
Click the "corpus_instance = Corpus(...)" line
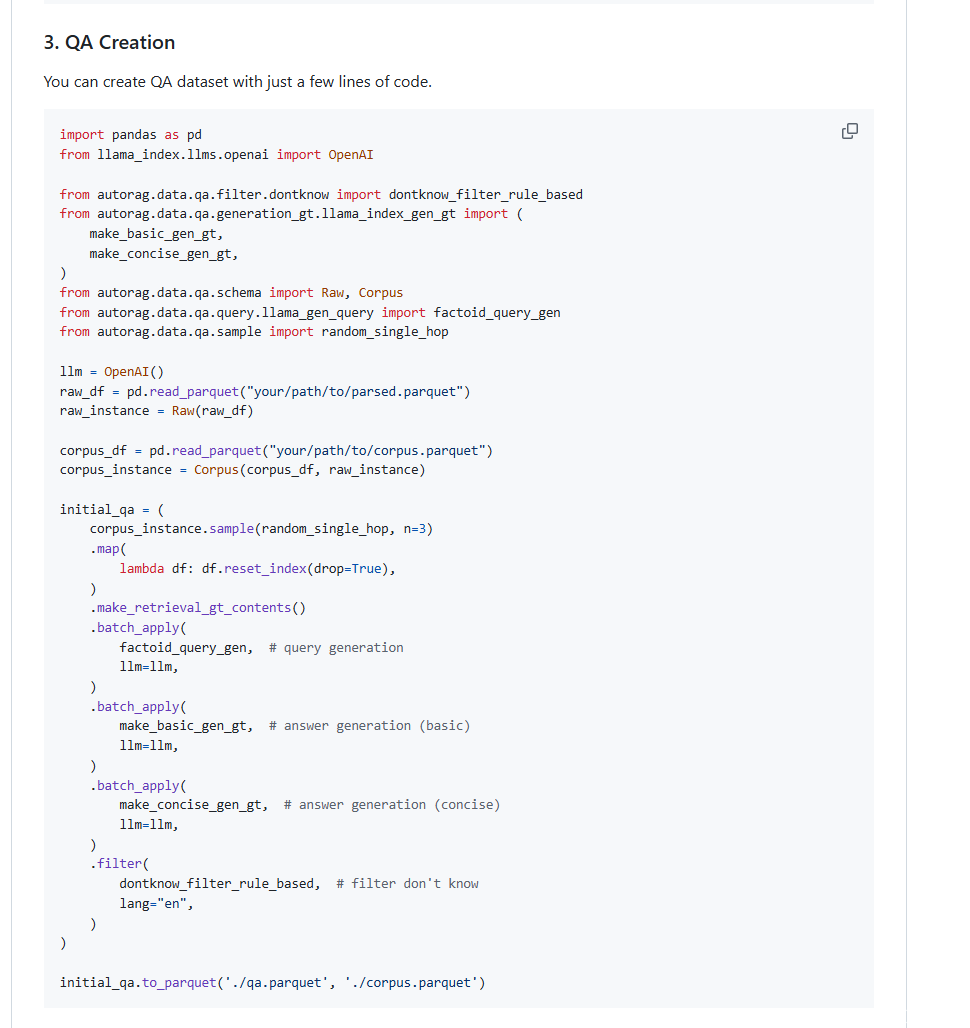click(242, 470)
